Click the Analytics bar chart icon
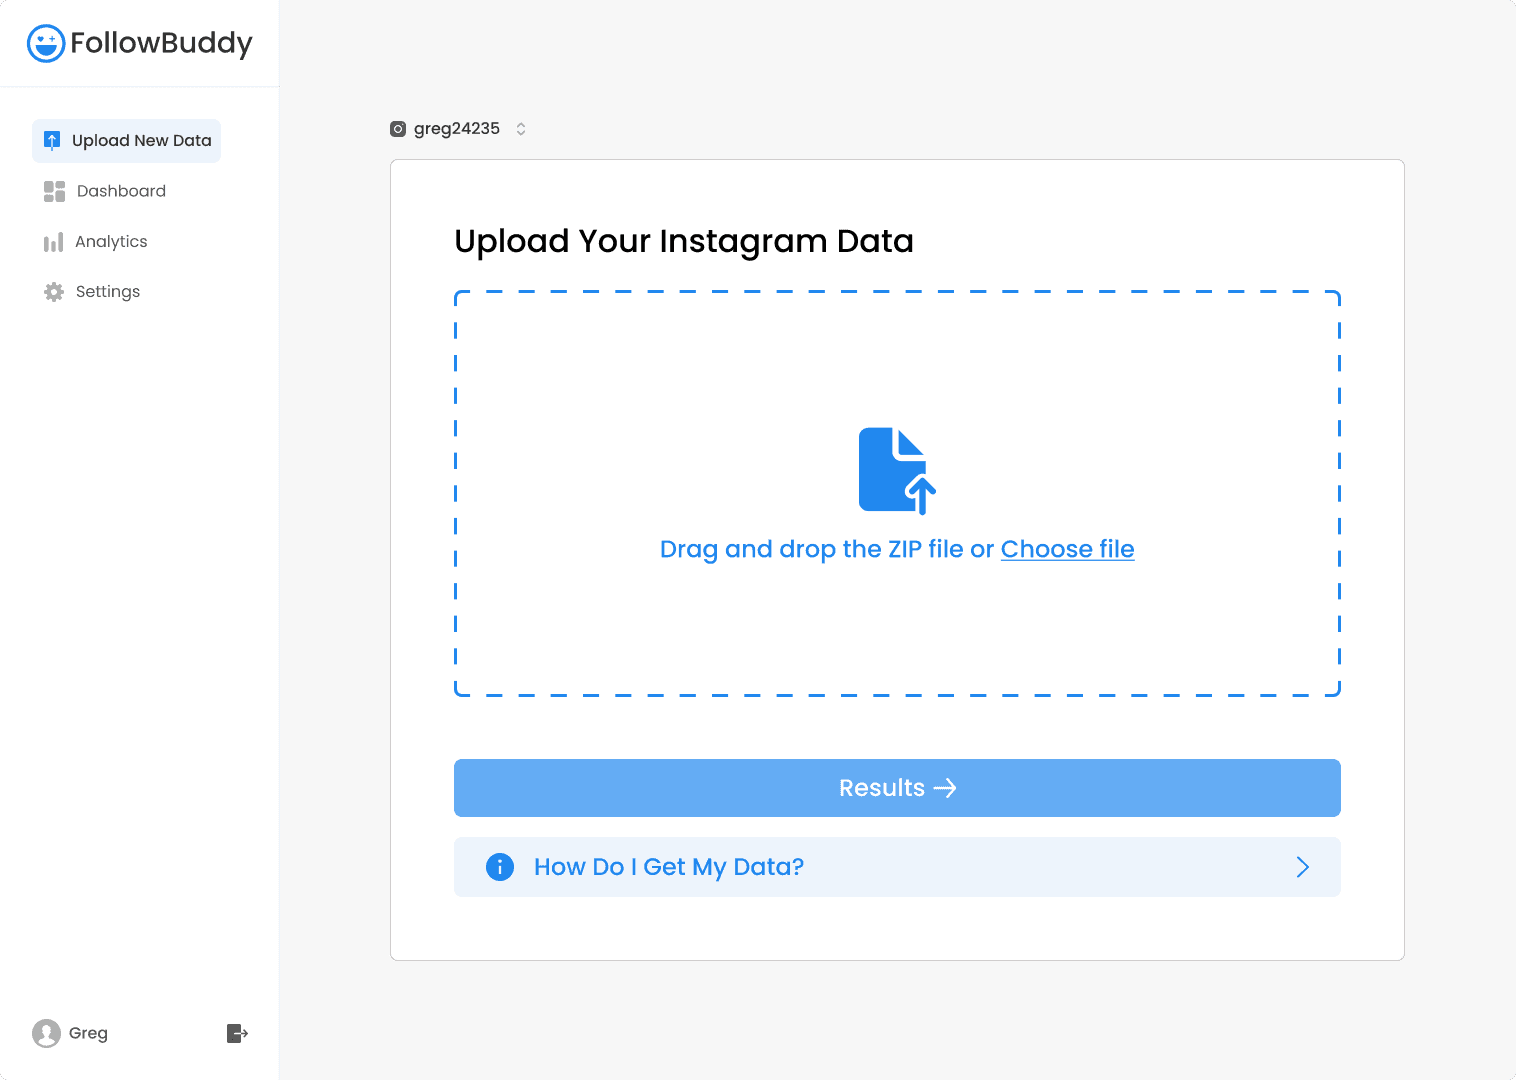The width and height of the screenshot is (1516, 1080). point(54,242)
